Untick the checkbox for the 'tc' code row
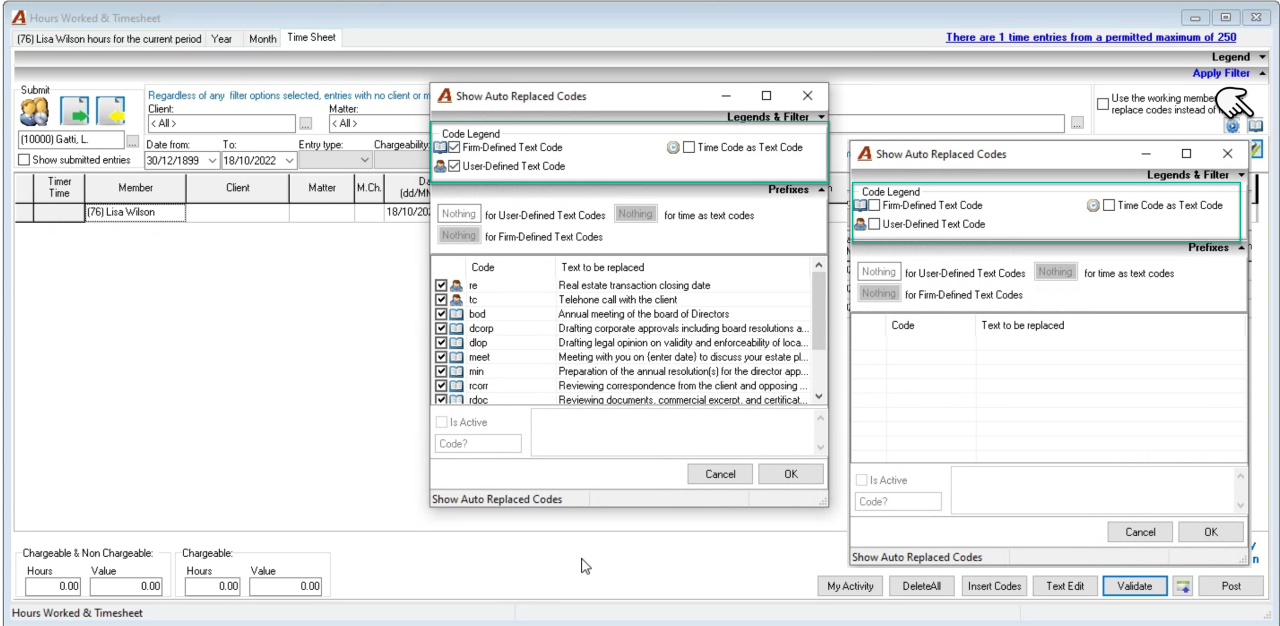The height and width of the screenshot is (626, 1280). [442, 300]
